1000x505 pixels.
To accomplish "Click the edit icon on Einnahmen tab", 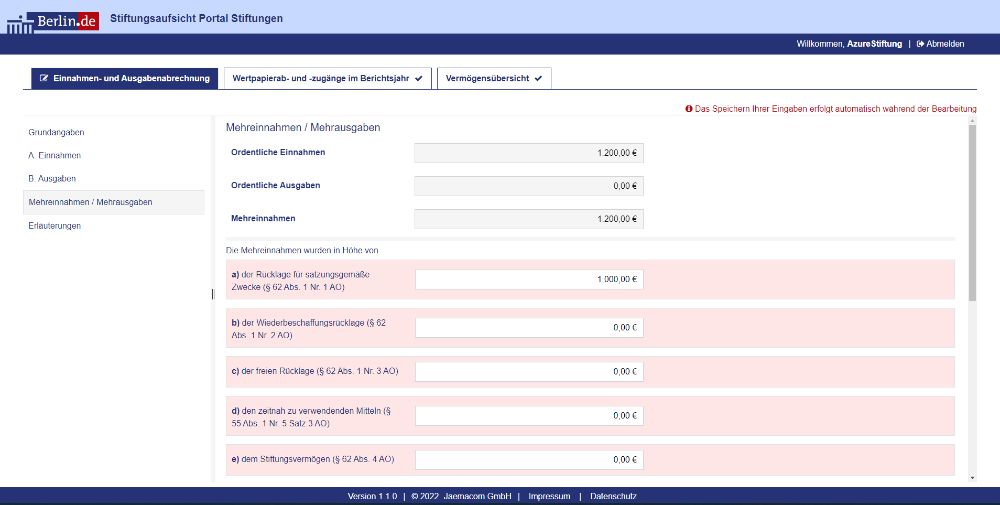I will [x=44, y=78].
